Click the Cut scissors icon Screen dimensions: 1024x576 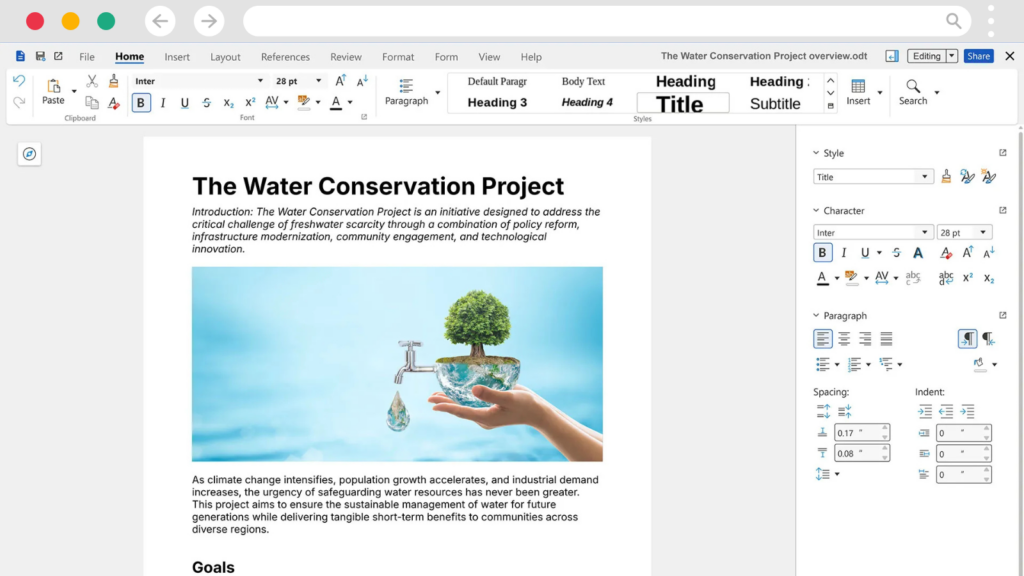[x=92, y=81]
